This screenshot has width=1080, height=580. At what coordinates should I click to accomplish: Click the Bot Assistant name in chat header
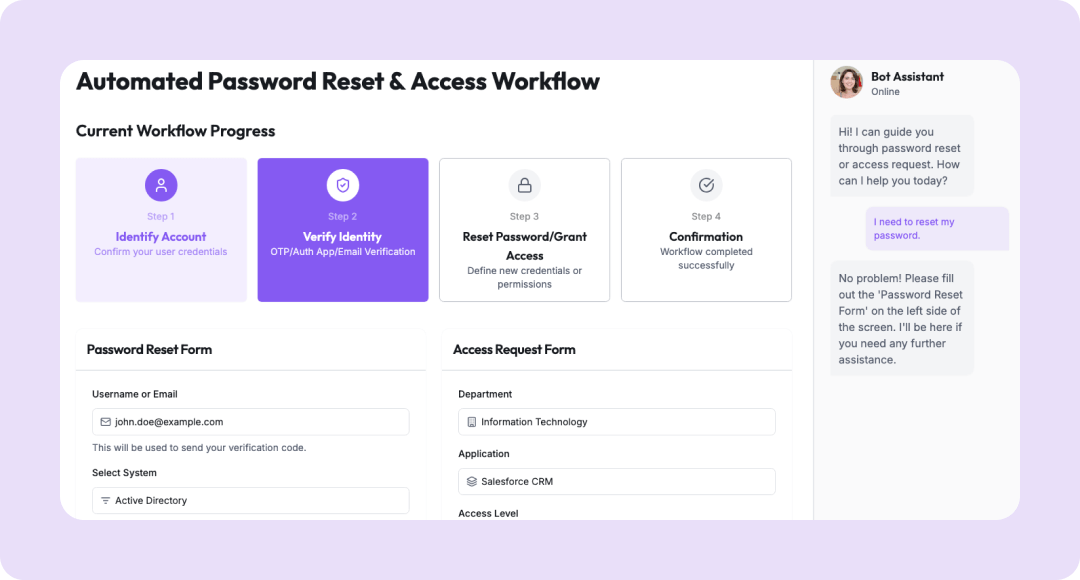click(907, 76)
